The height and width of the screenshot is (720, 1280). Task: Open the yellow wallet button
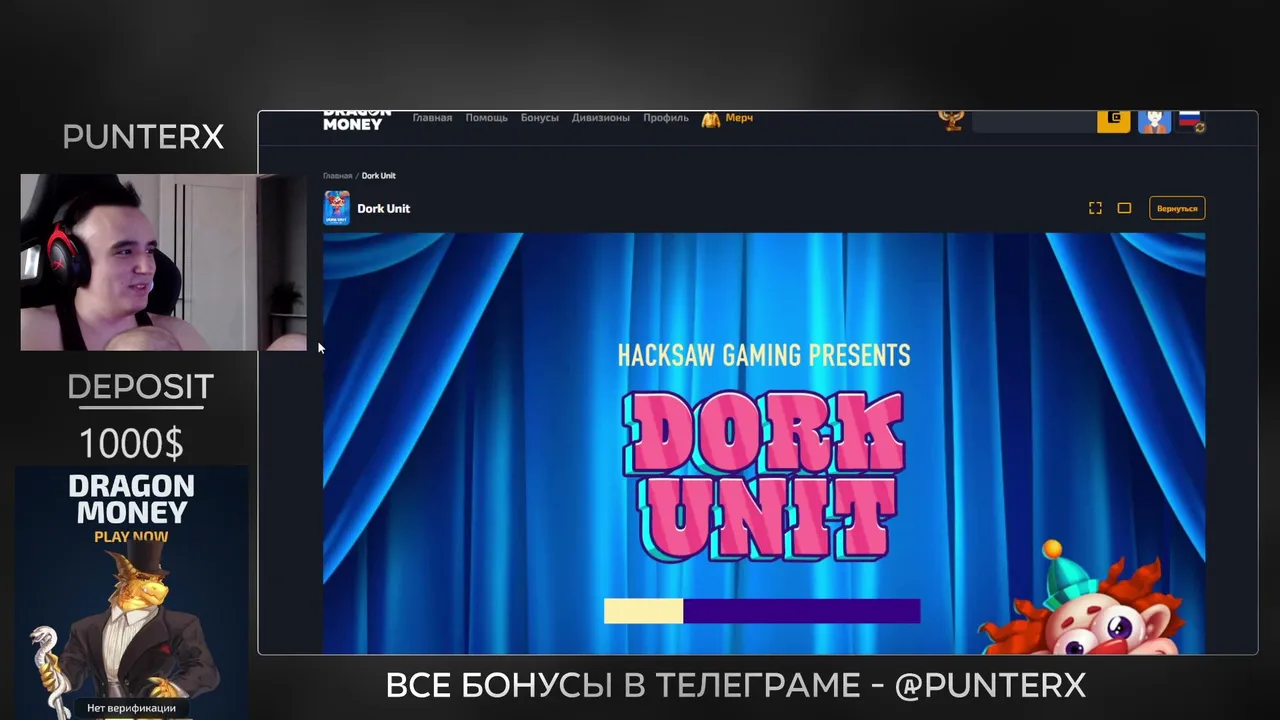pyautogui.click(x=1114, y=122)
